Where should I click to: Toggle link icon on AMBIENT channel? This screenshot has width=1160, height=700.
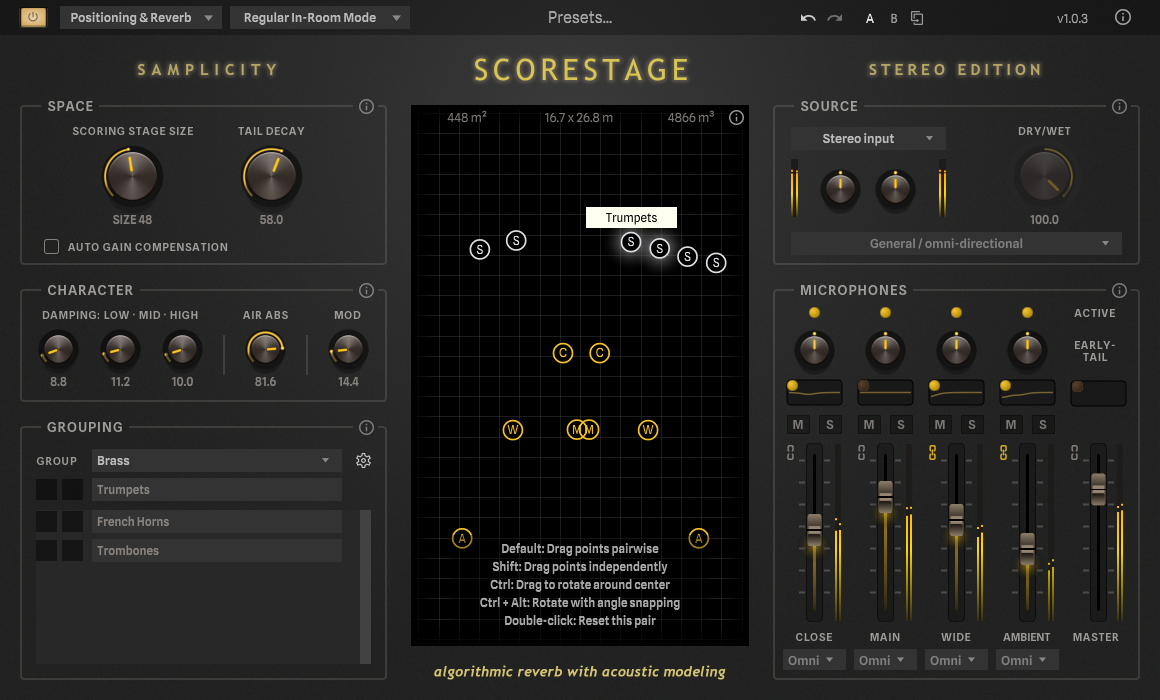pyautogui.click(x=1003, y=452)
